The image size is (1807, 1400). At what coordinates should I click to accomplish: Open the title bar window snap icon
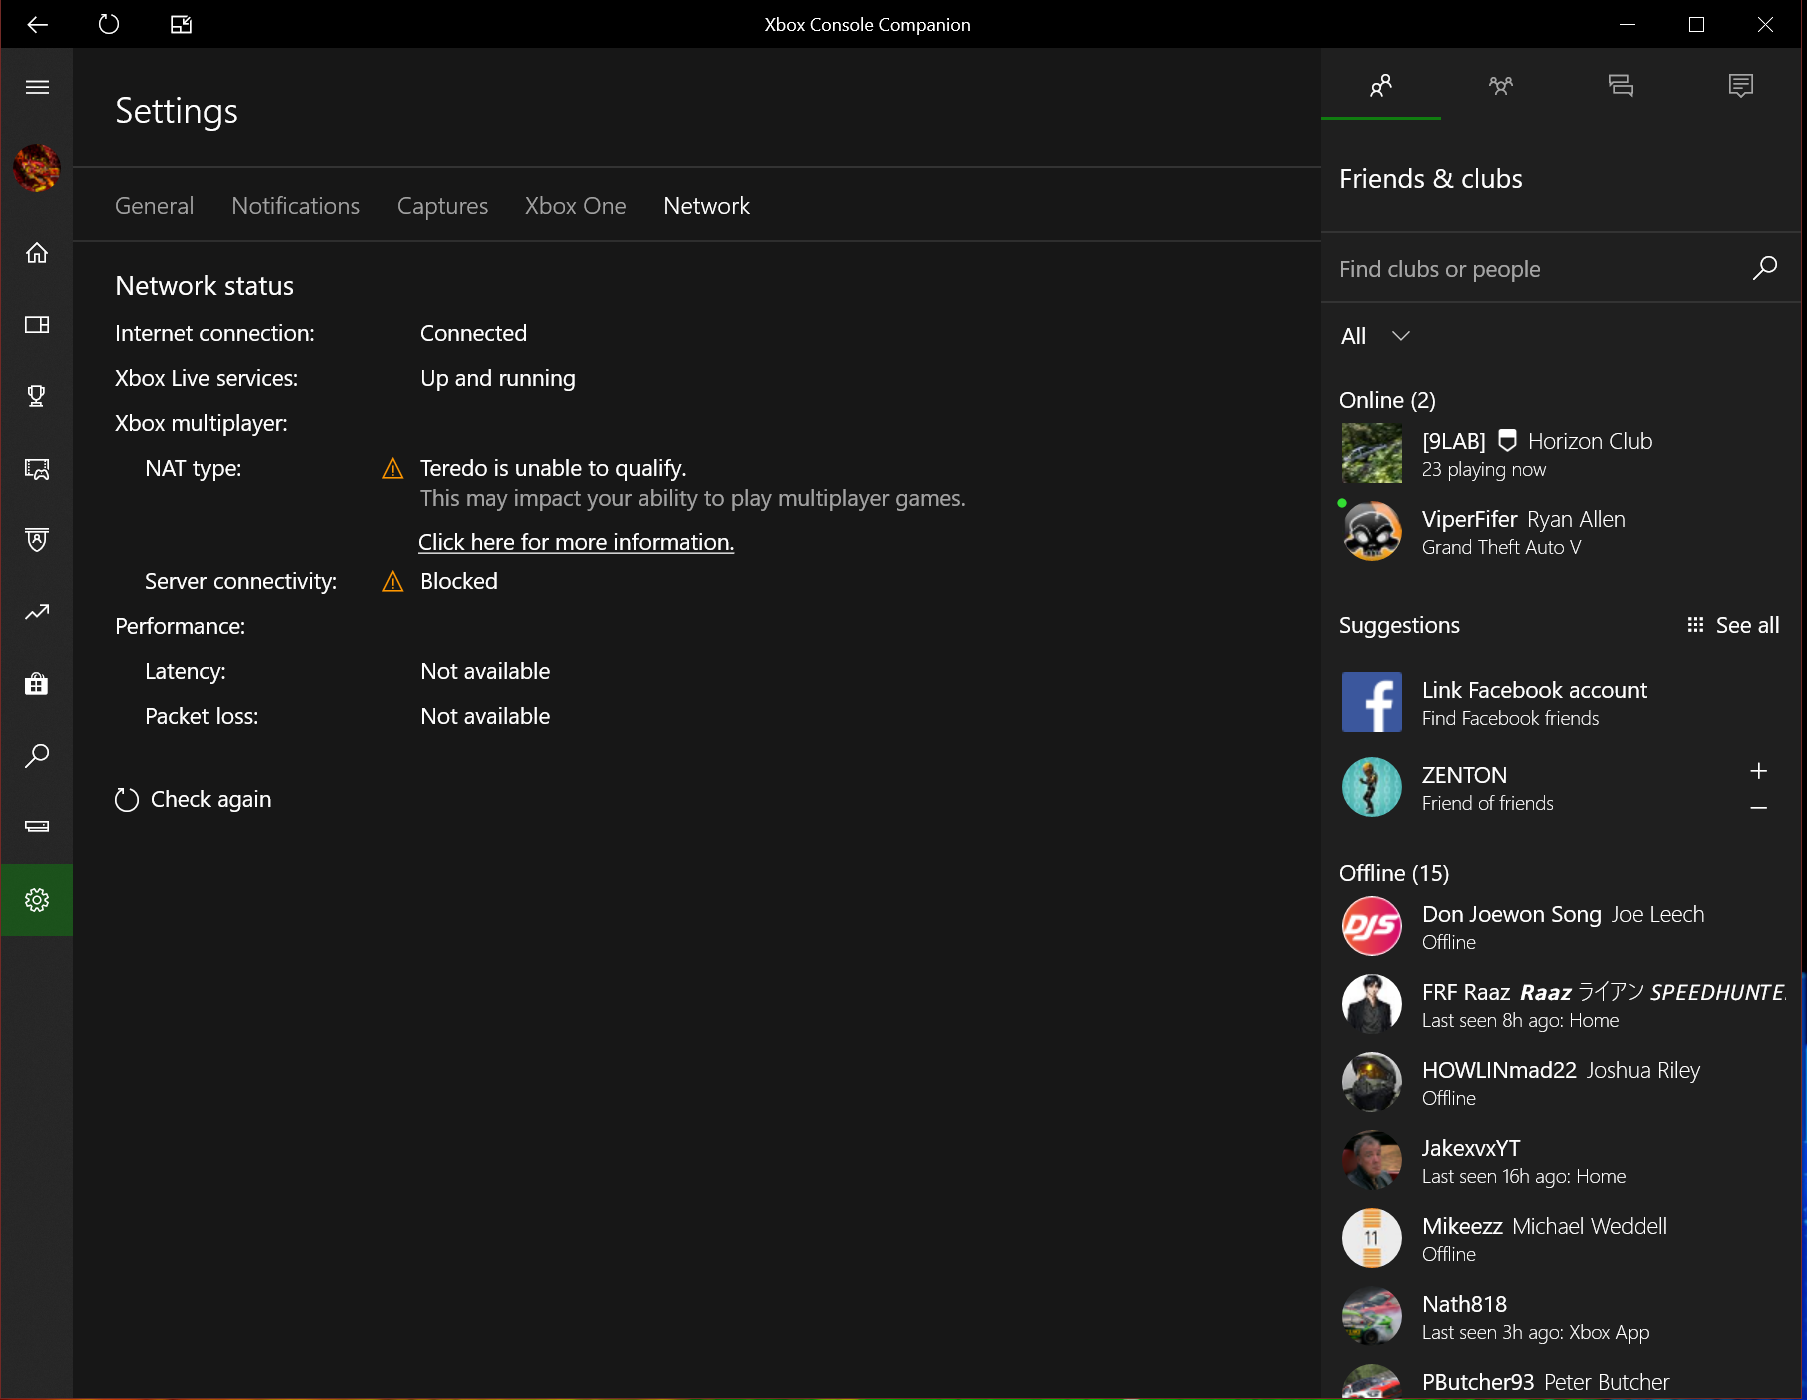[181, 24]
